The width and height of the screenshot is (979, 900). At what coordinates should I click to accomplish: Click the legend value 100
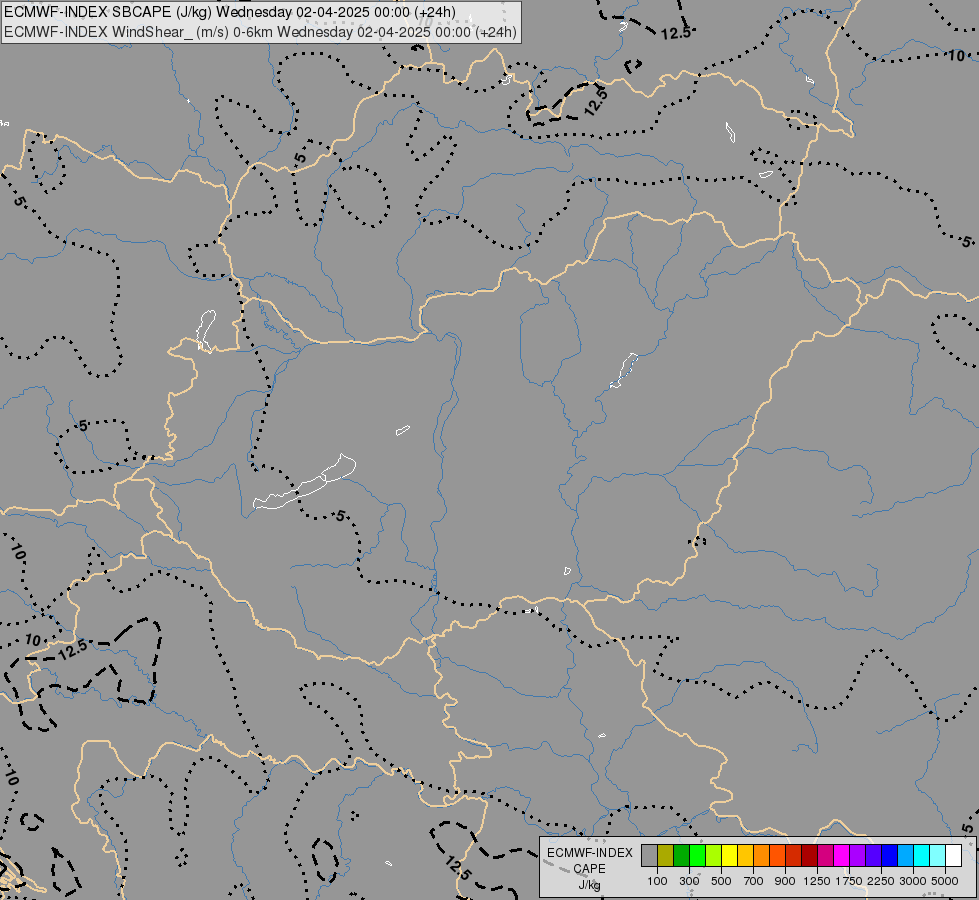(657, 881)
